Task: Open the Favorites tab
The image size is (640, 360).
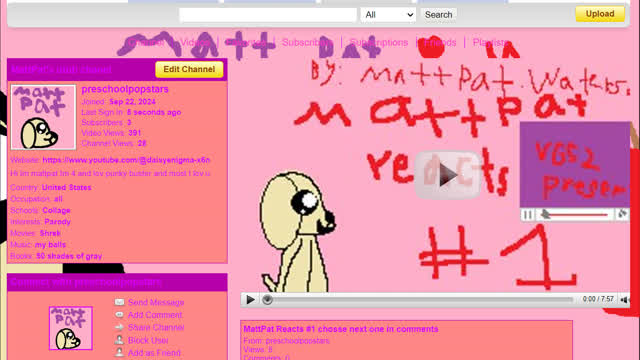Action: [246, 42]
